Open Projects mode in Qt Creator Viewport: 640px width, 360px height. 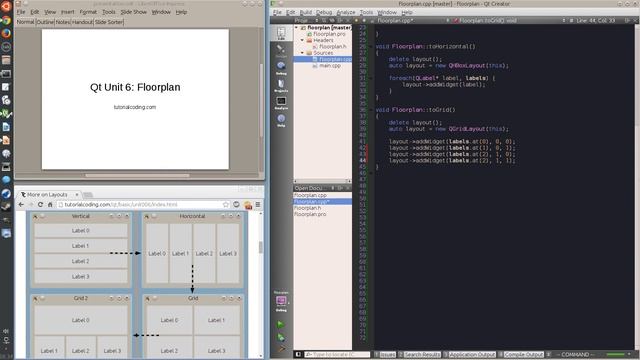coord(281,86)
